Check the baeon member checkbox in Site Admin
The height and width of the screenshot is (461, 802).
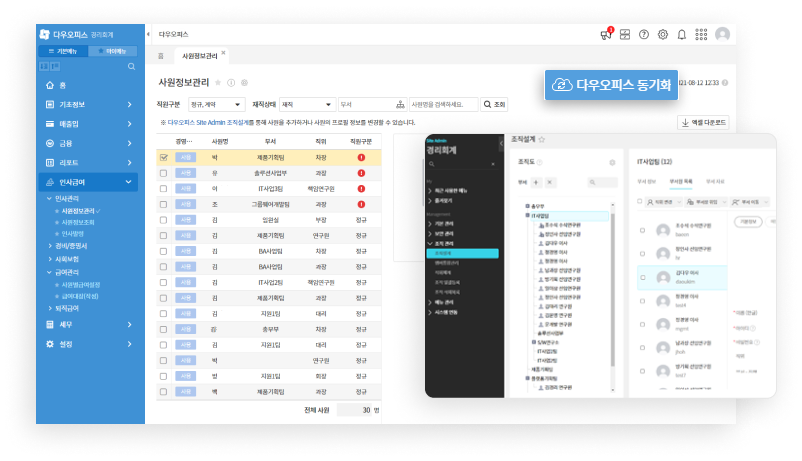pyautogui.click(x=642, y=230)
